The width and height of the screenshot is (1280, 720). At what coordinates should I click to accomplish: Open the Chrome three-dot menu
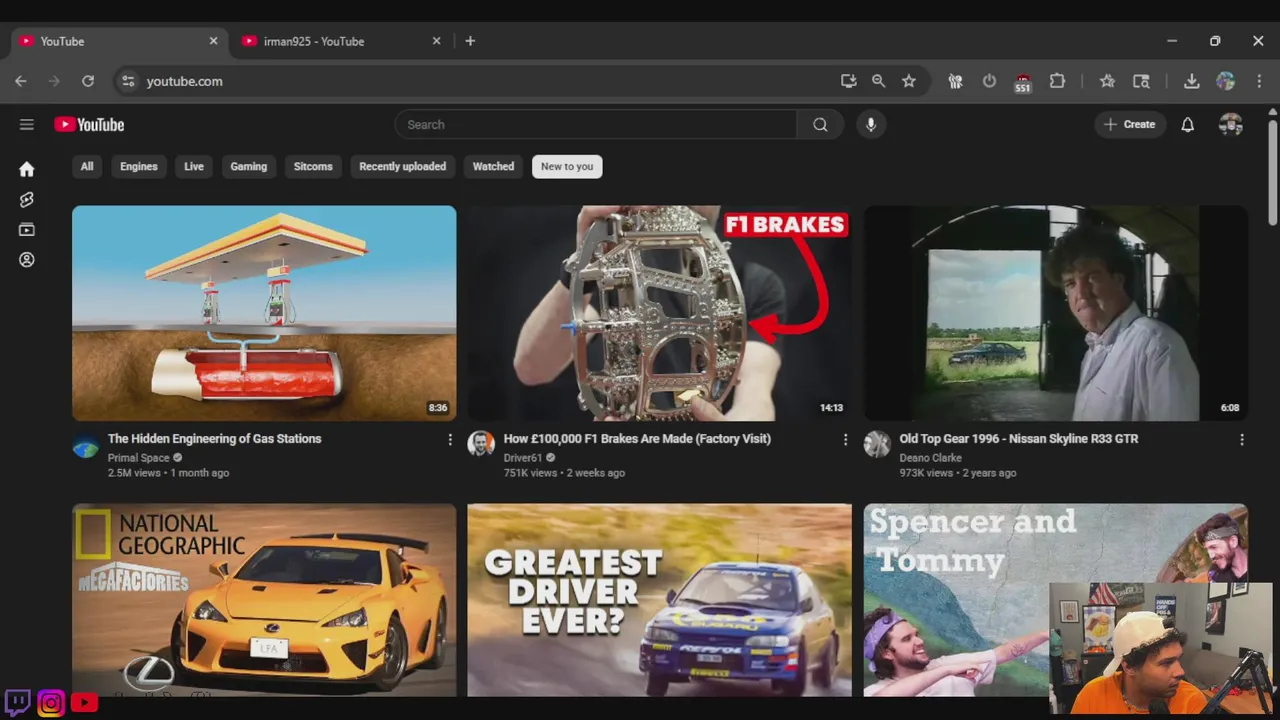click(x=1259, y=81)
